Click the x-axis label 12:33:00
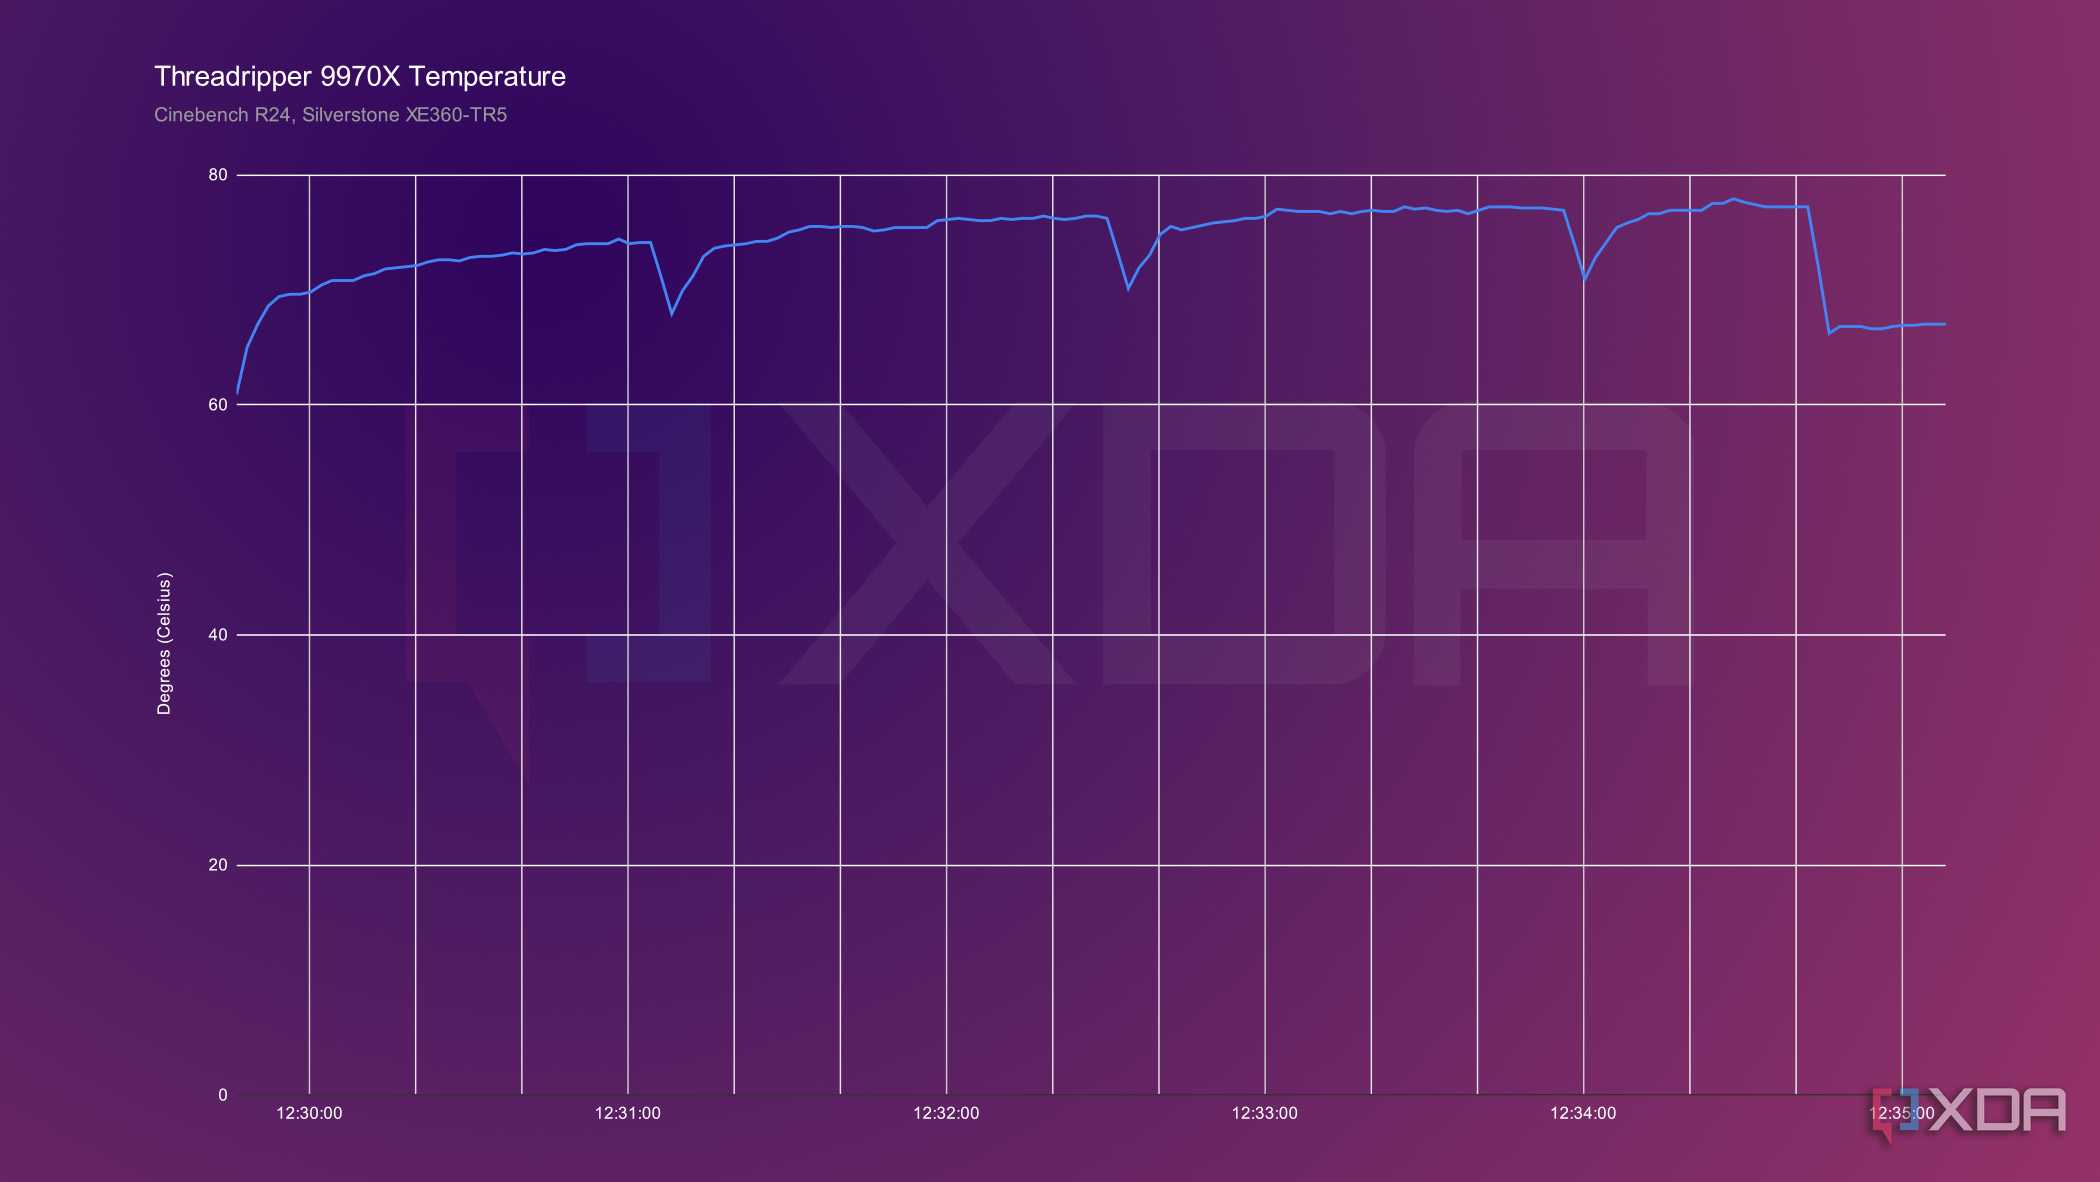2100x1182 pixels. click(1265, 1113)
